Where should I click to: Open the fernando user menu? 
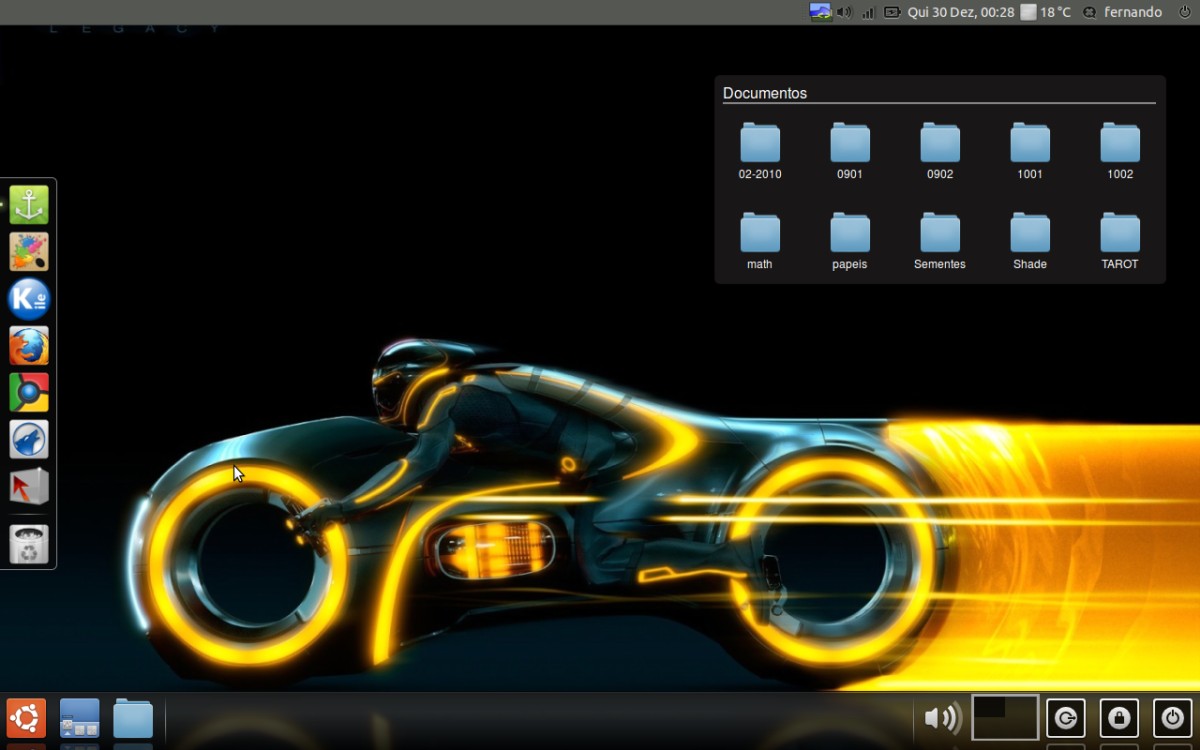pos(1133,12)
